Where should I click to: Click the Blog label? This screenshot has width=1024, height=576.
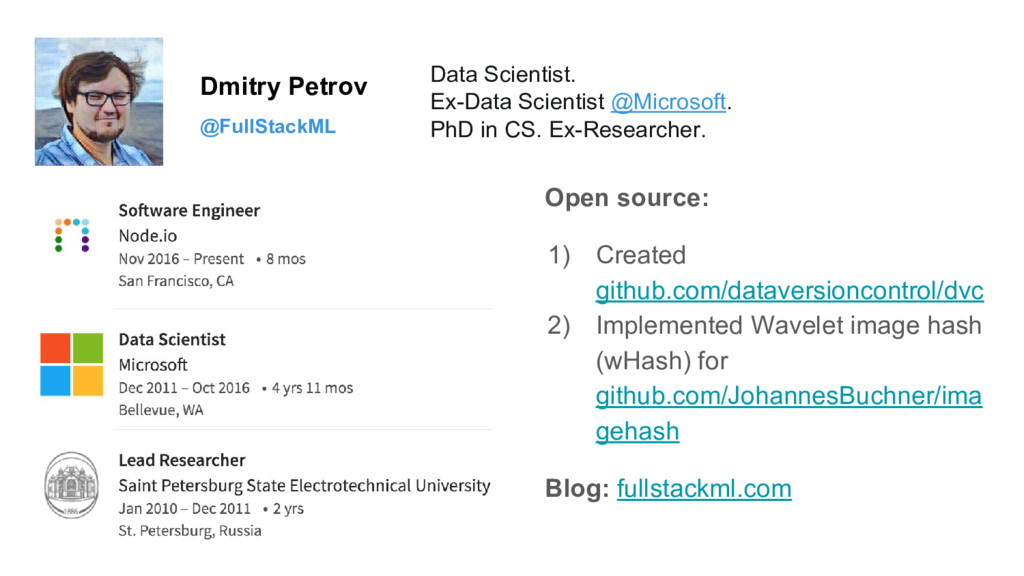[577, 488]
